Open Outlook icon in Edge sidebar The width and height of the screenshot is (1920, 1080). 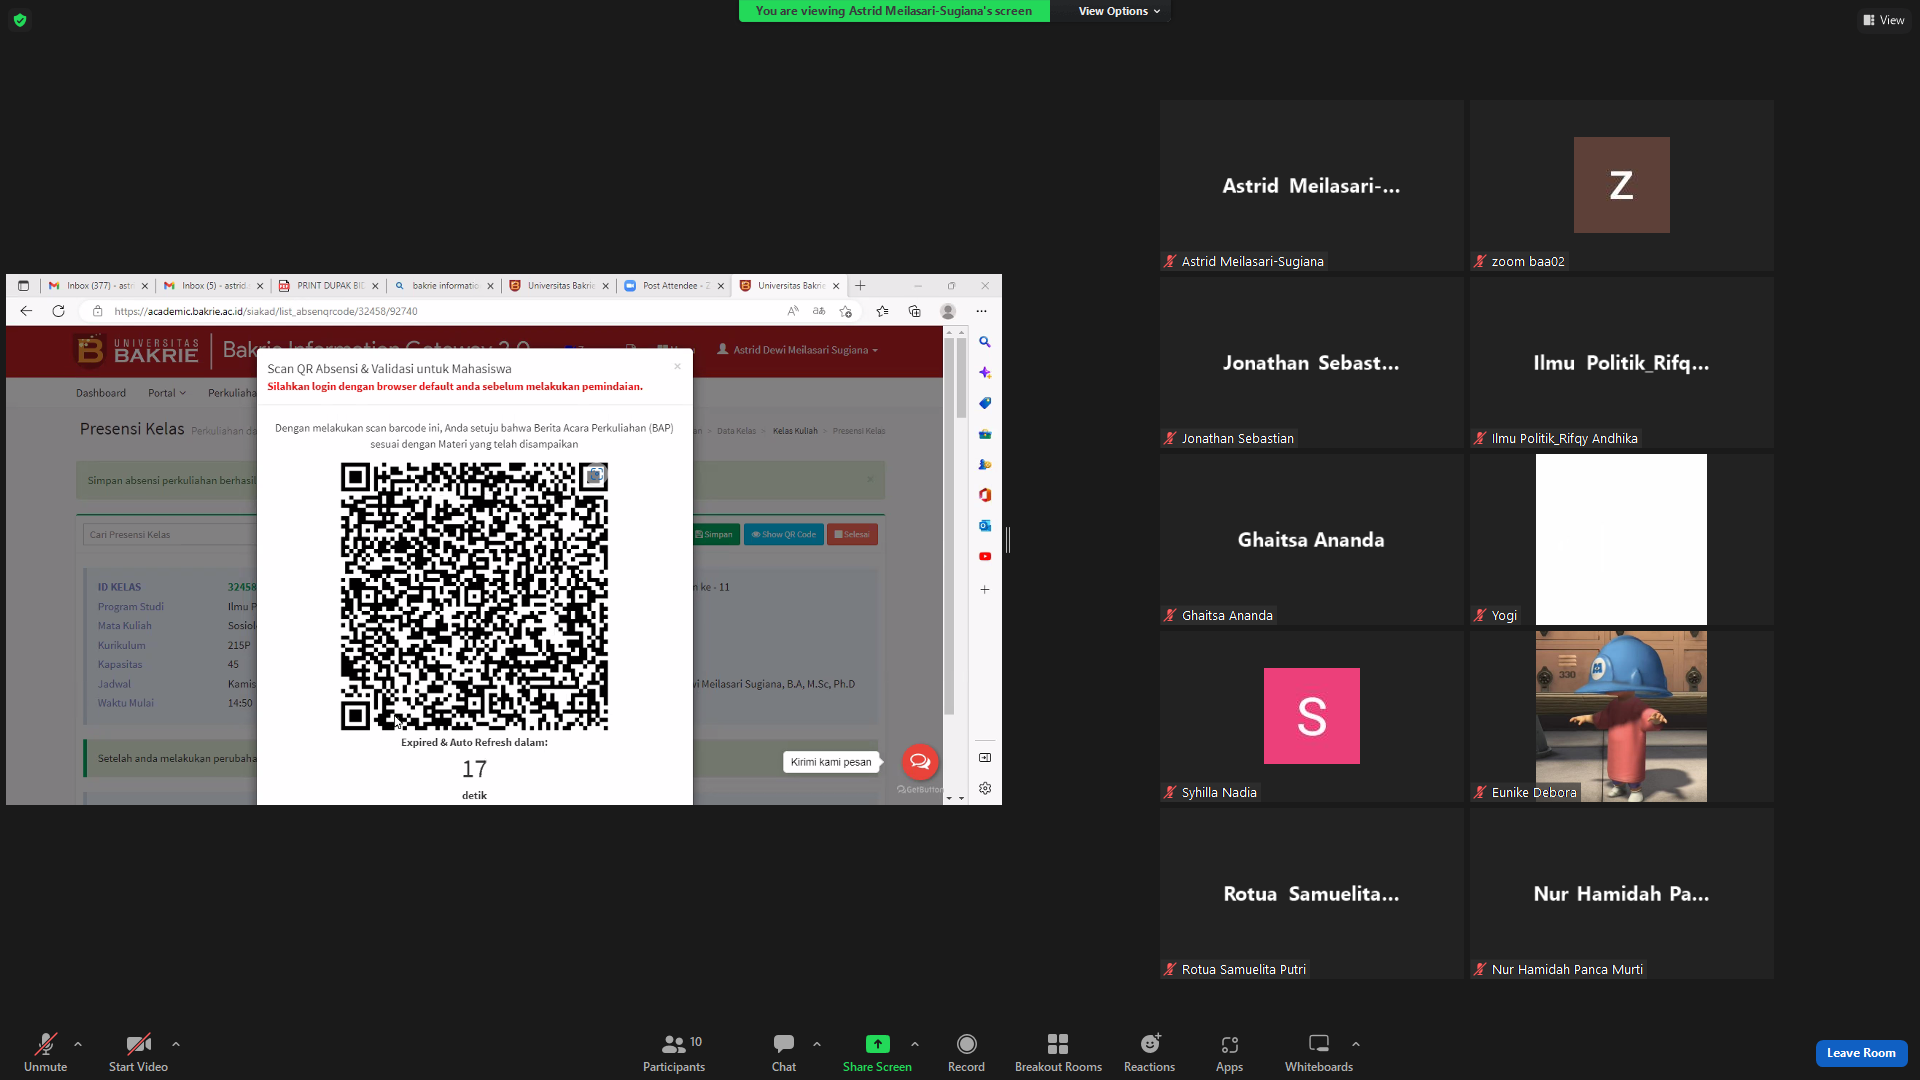[x=985, y=526]
